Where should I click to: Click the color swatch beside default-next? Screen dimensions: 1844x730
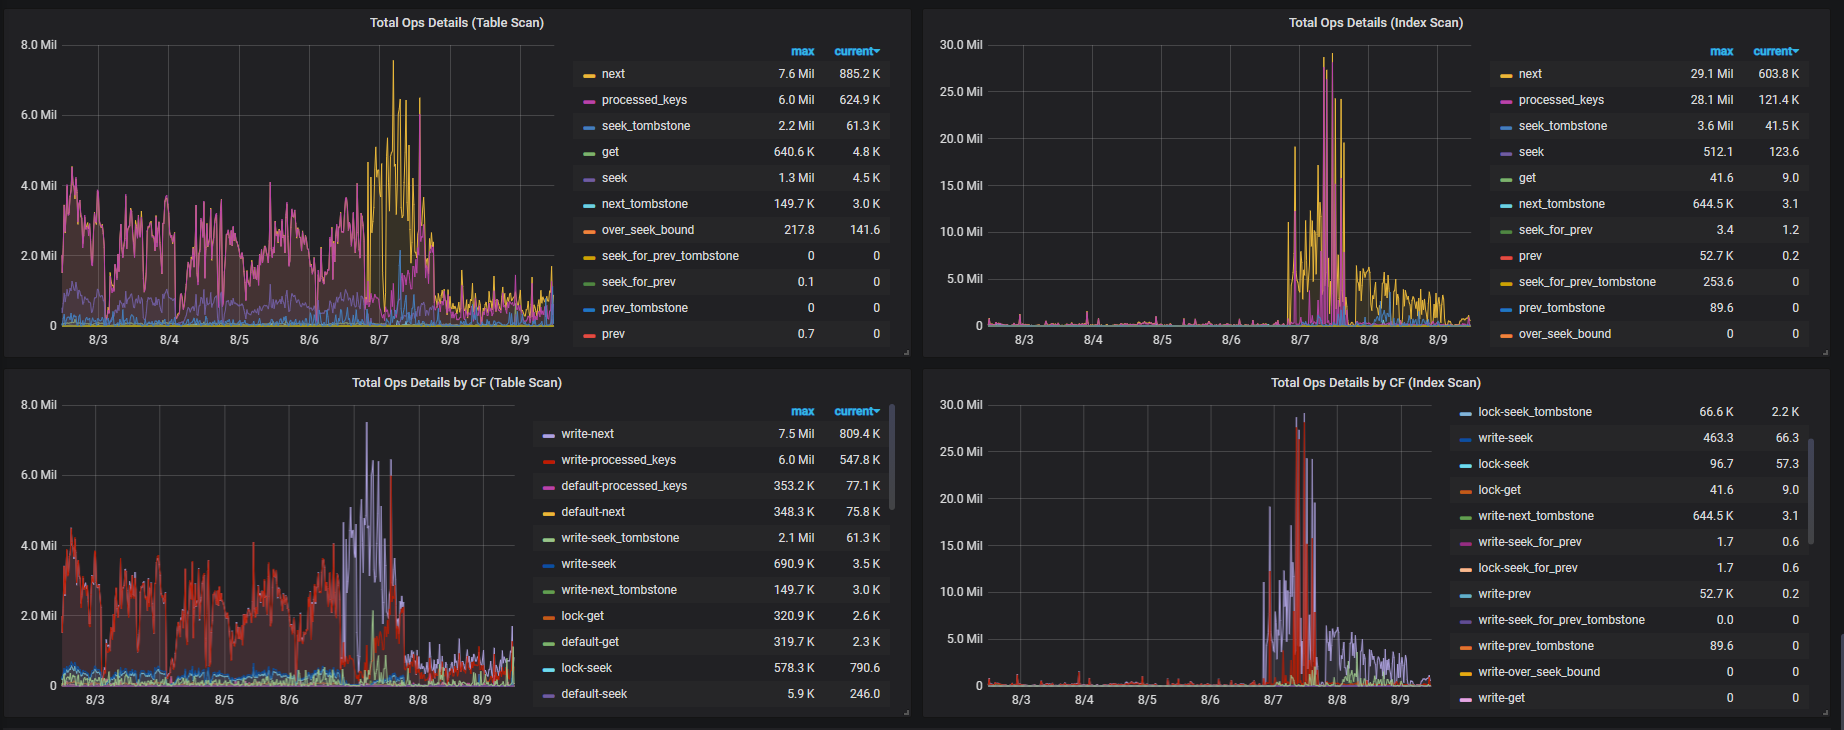pos(548,513)
